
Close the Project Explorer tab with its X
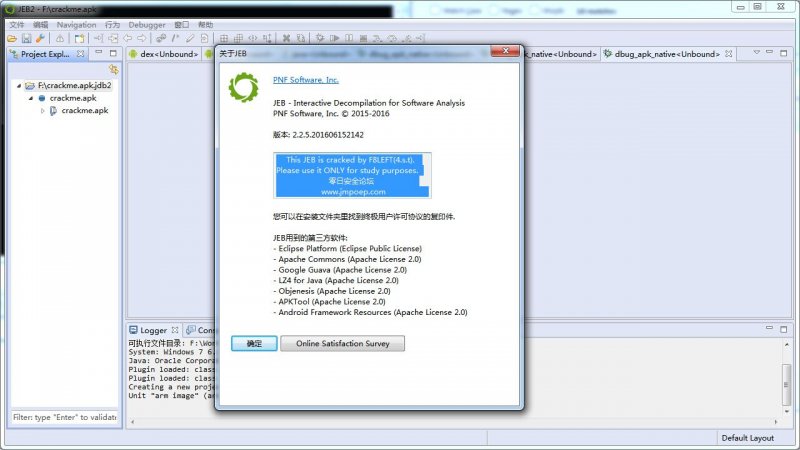click(x=81, y=54)
